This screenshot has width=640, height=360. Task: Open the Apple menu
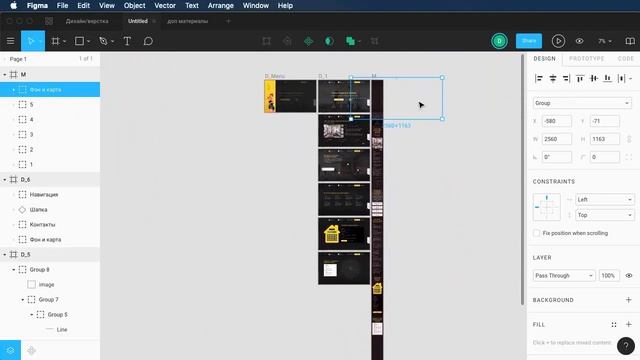pos(13,6)
